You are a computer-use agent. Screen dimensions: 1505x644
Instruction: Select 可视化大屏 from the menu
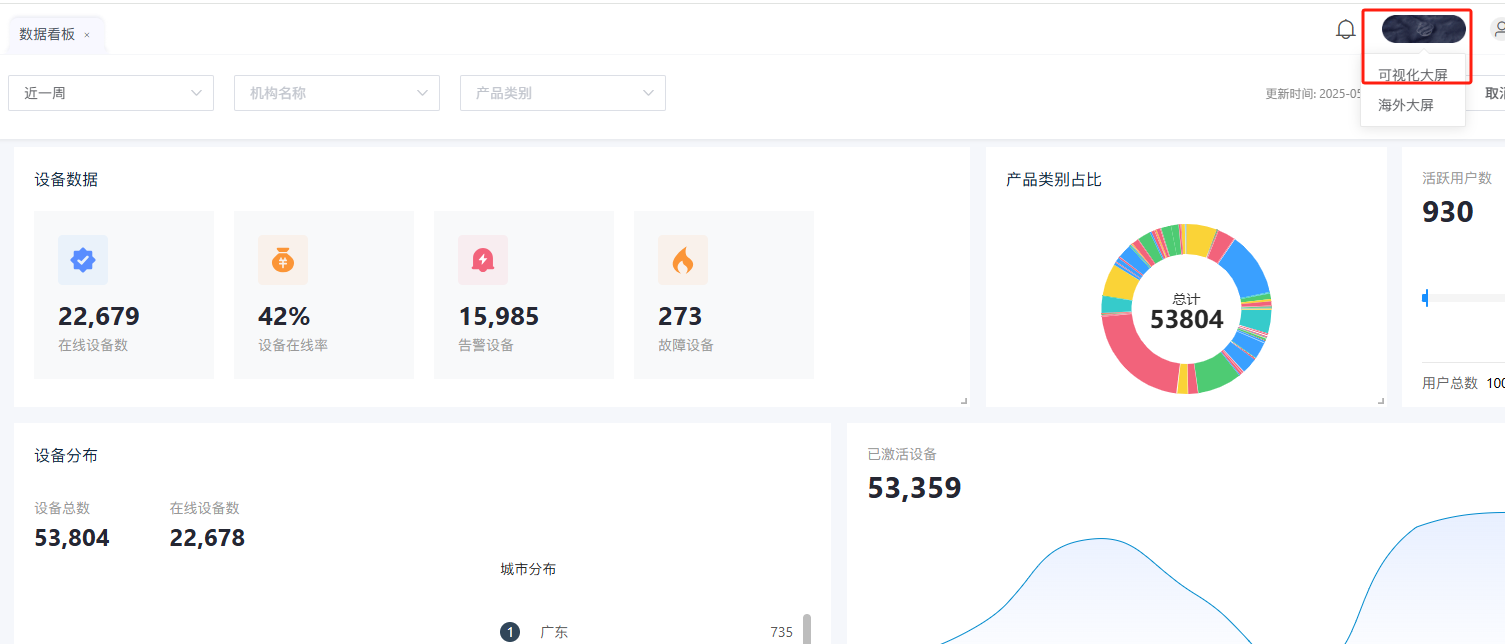[x=1412, y=75]
